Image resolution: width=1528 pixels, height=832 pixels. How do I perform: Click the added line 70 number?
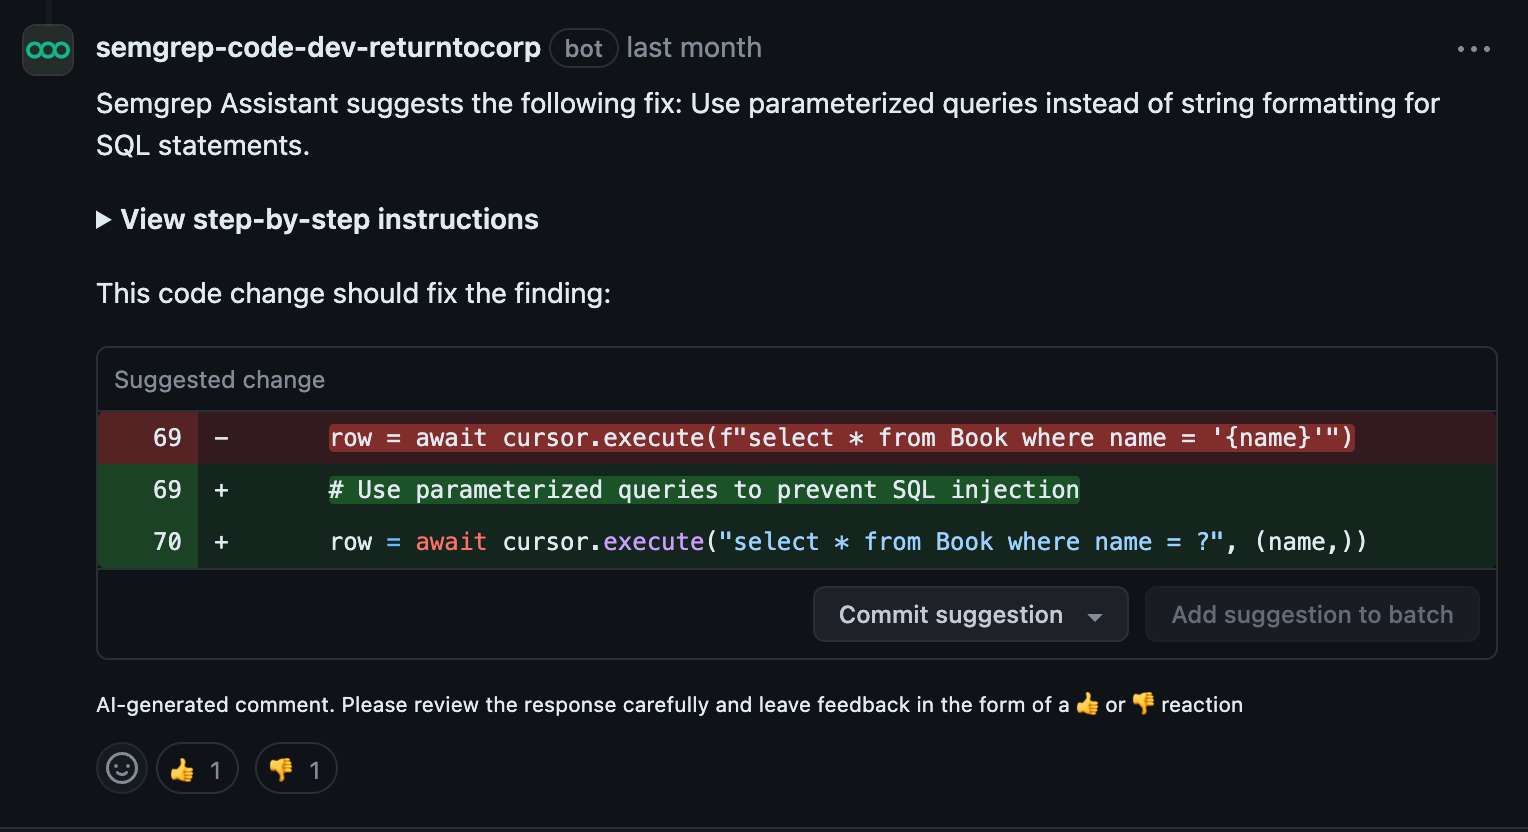[x=167, y=542]
